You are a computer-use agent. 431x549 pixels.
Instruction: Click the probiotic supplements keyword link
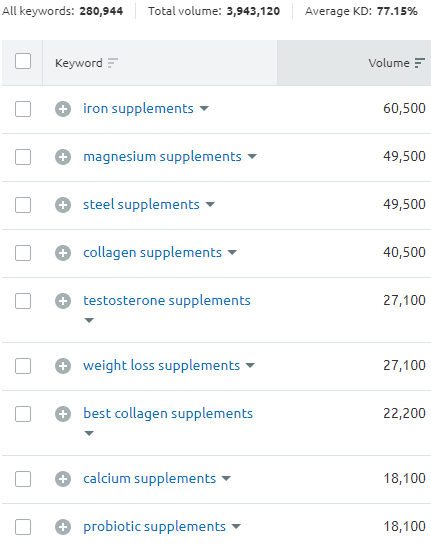(x=154, y=527)
